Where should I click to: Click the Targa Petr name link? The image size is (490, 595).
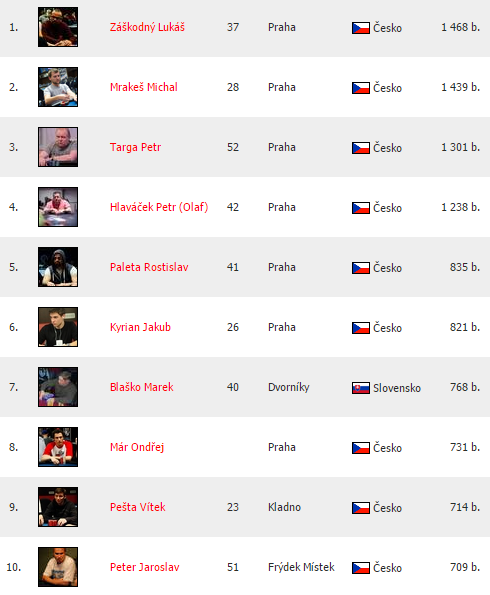point(135,147)
